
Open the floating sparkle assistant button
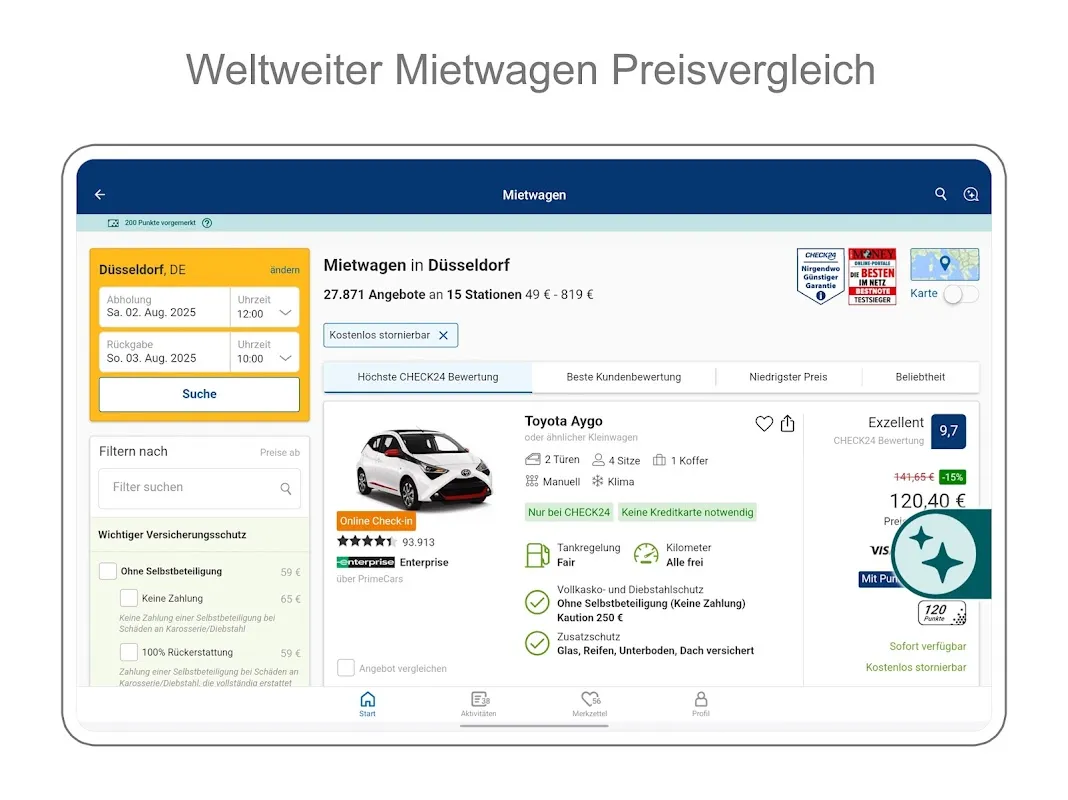click(939, 554)
